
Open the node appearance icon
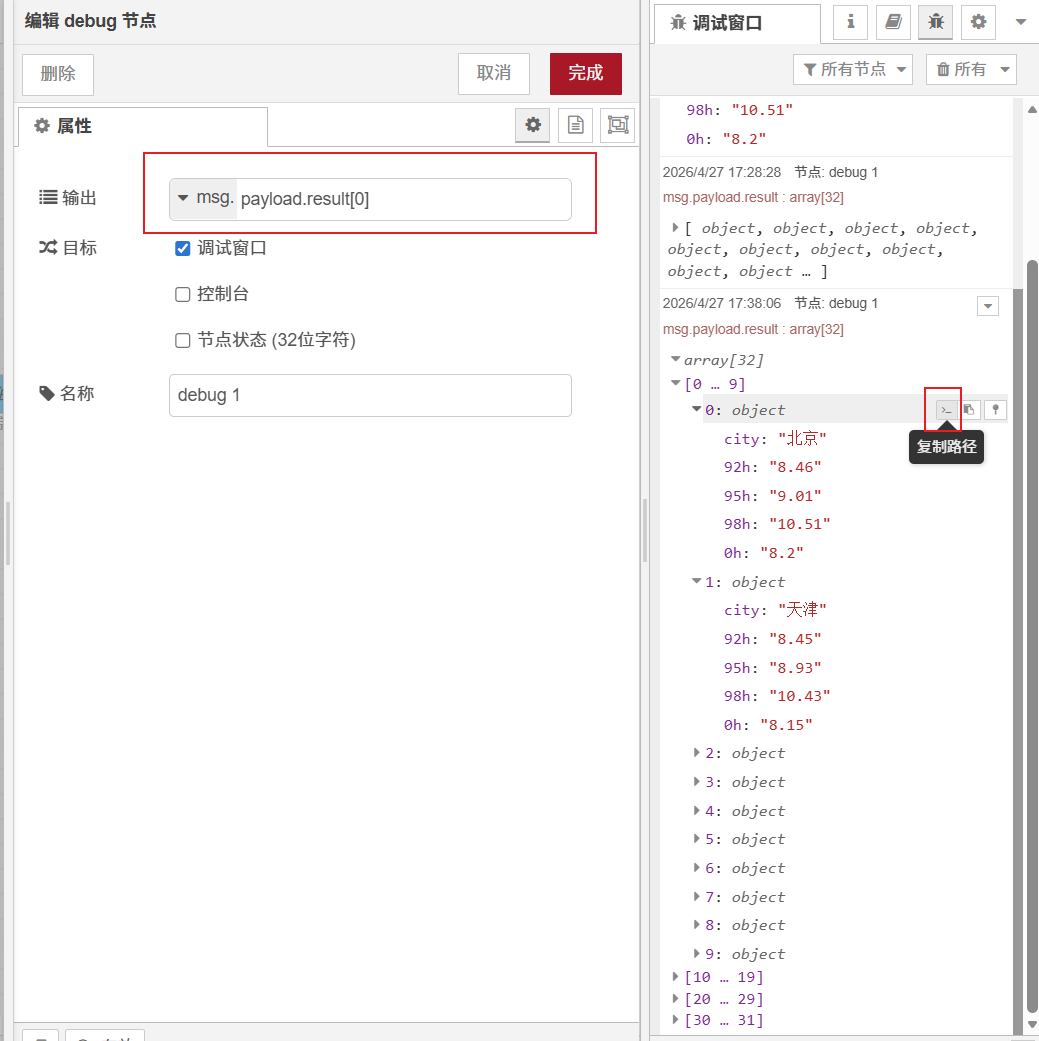(617, 125)
